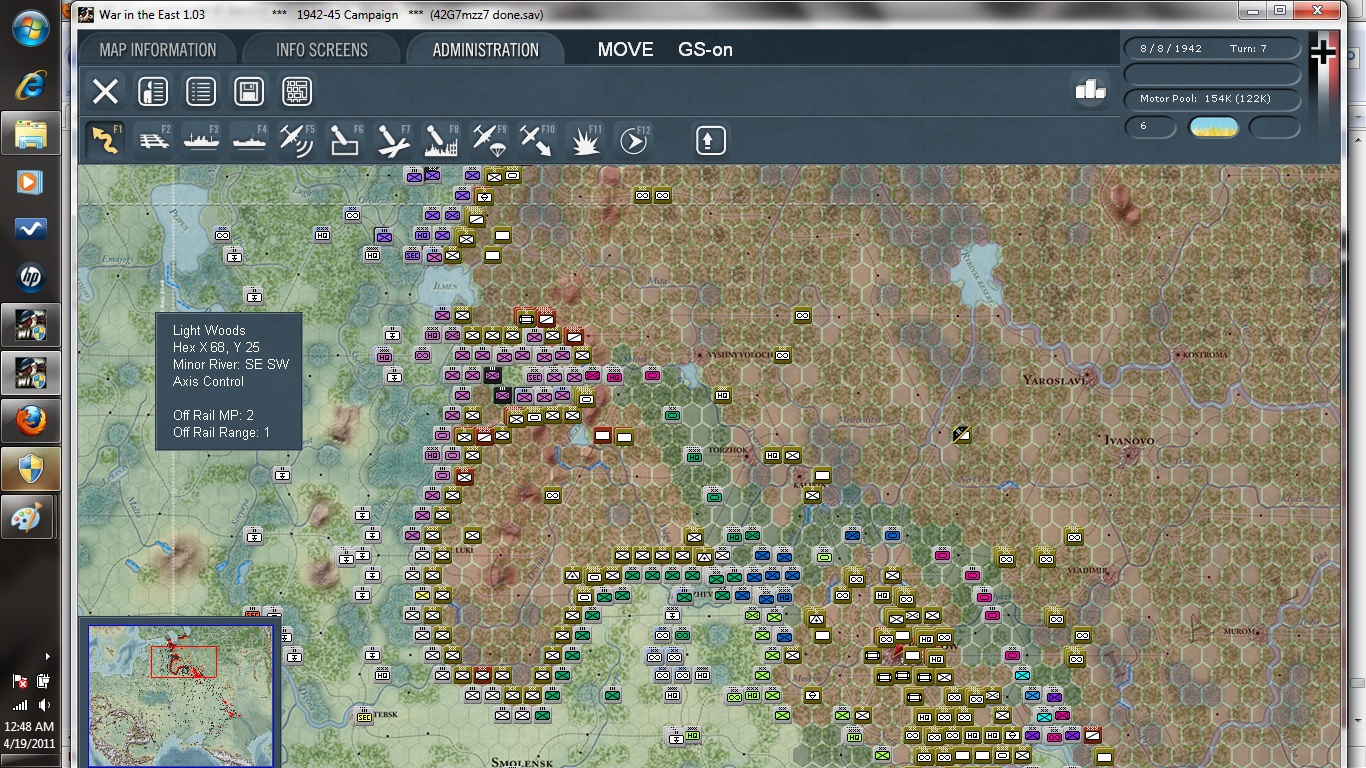Select the Bomb Airfield F7 icon
The image size is (1366, 768).
pos(393,141)
